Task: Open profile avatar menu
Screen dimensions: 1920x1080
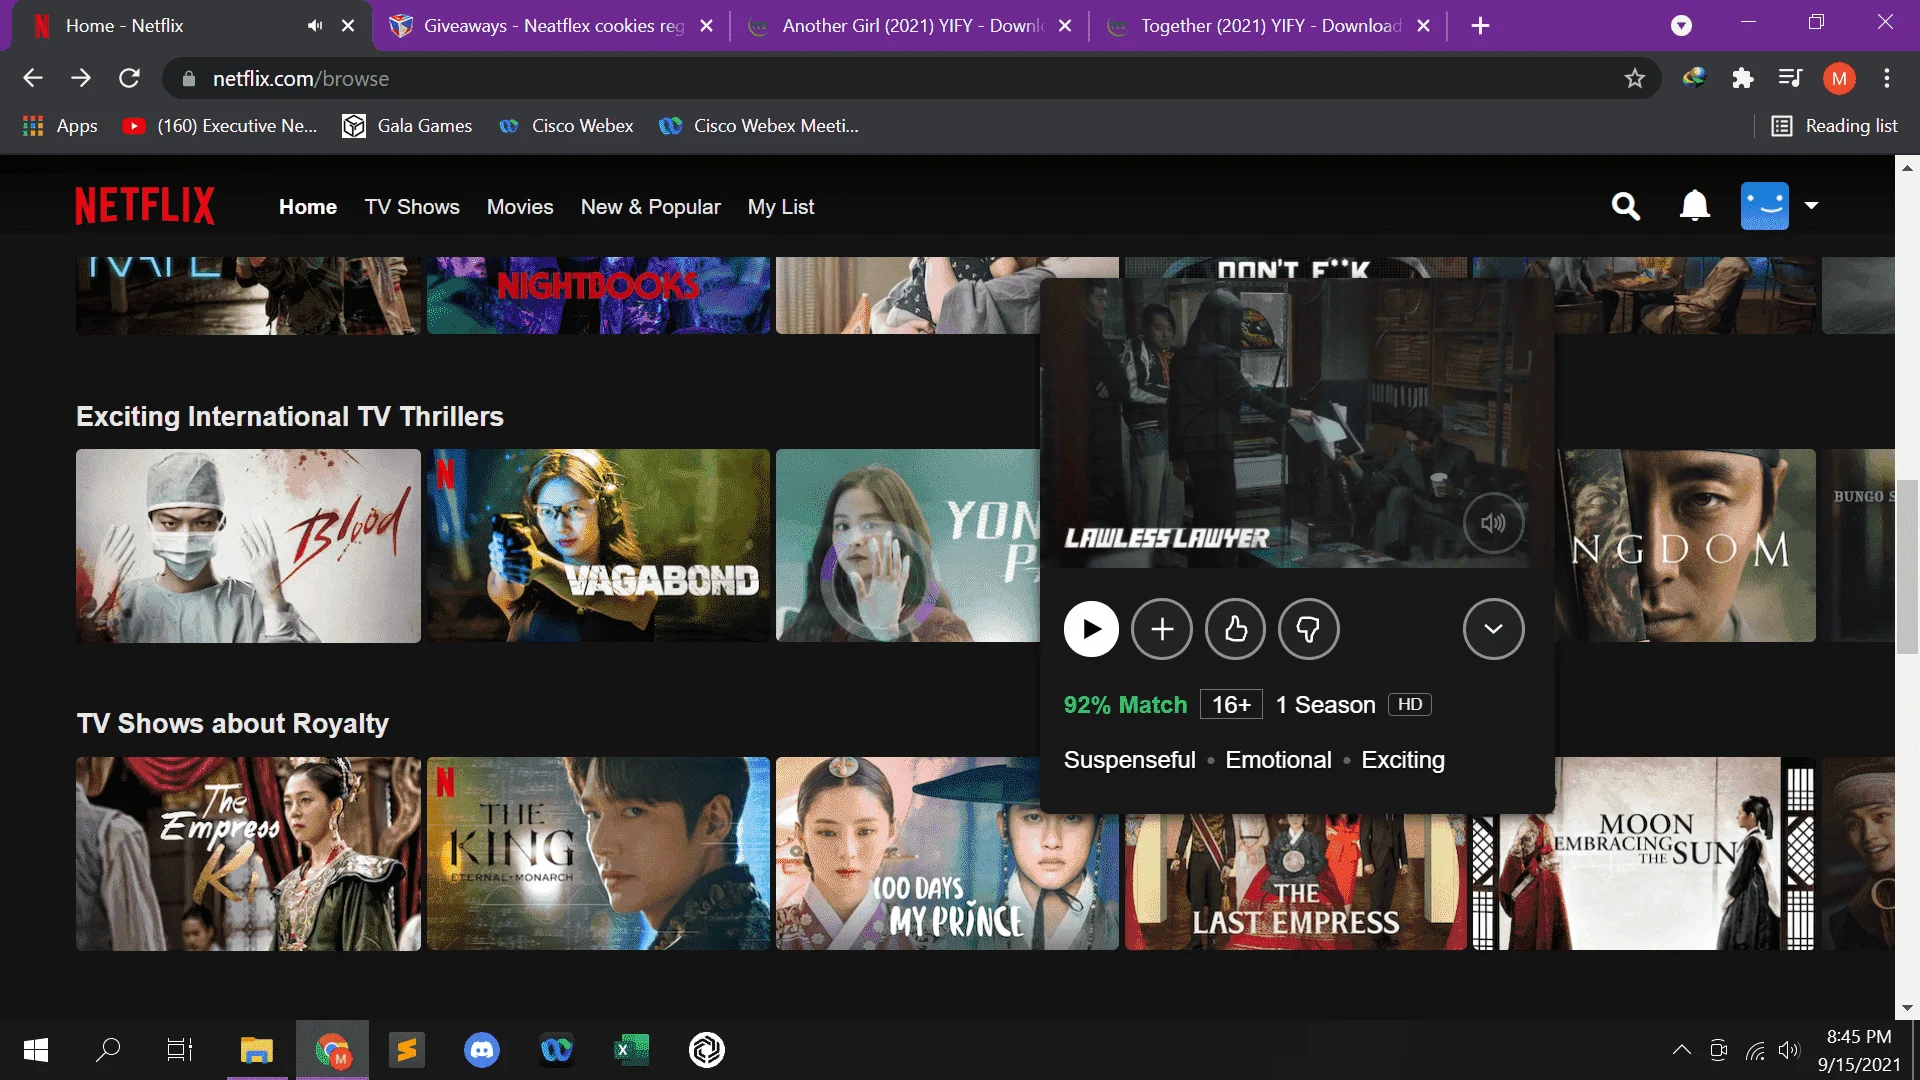Action: coord(1765,206)
